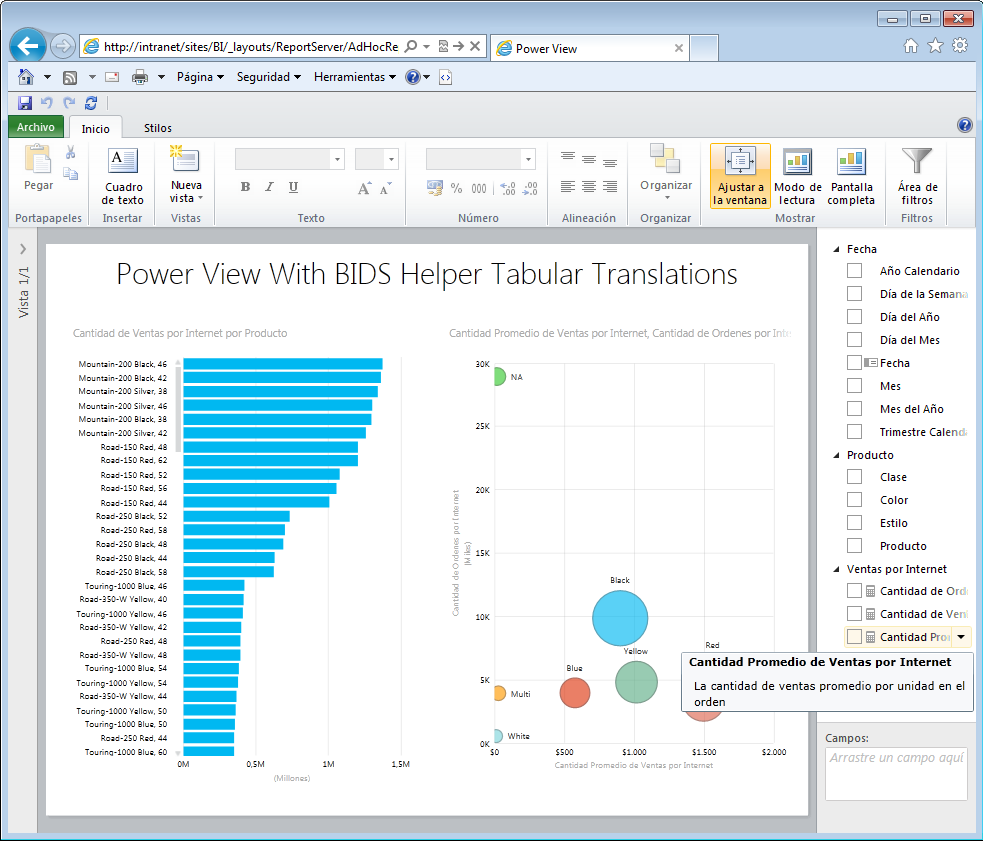Check the Año Calendario field
The height and width of the screenshot is (841, 983).
(x=855, y=270)
